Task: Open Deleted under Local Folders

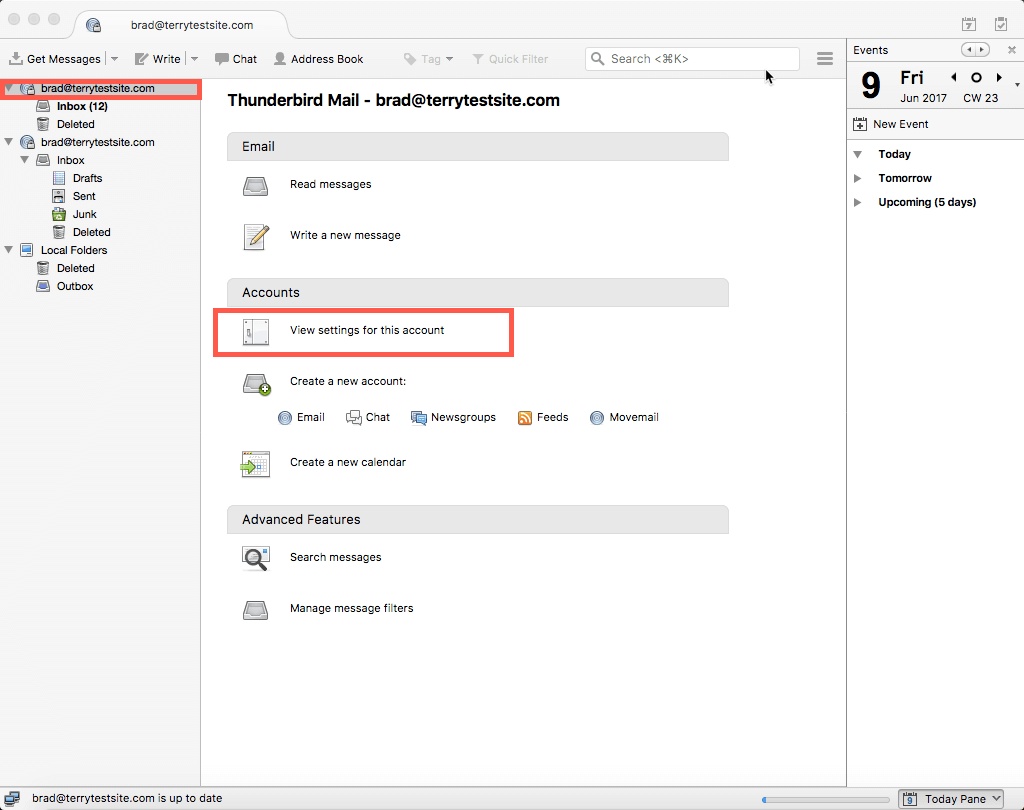Action: 75,268
